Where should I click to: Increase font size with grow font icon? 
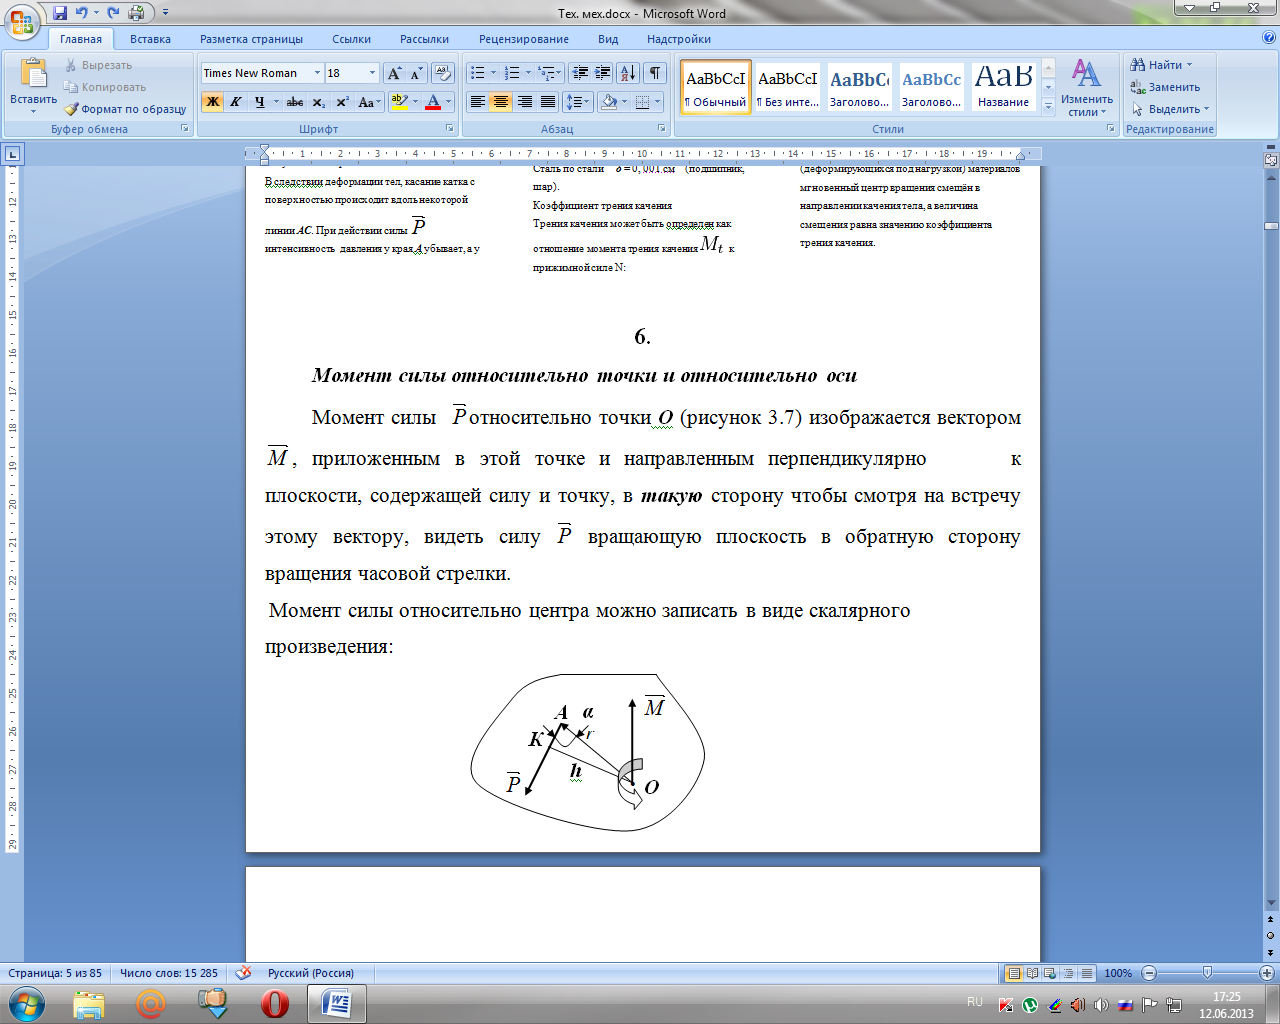point(395,73)
